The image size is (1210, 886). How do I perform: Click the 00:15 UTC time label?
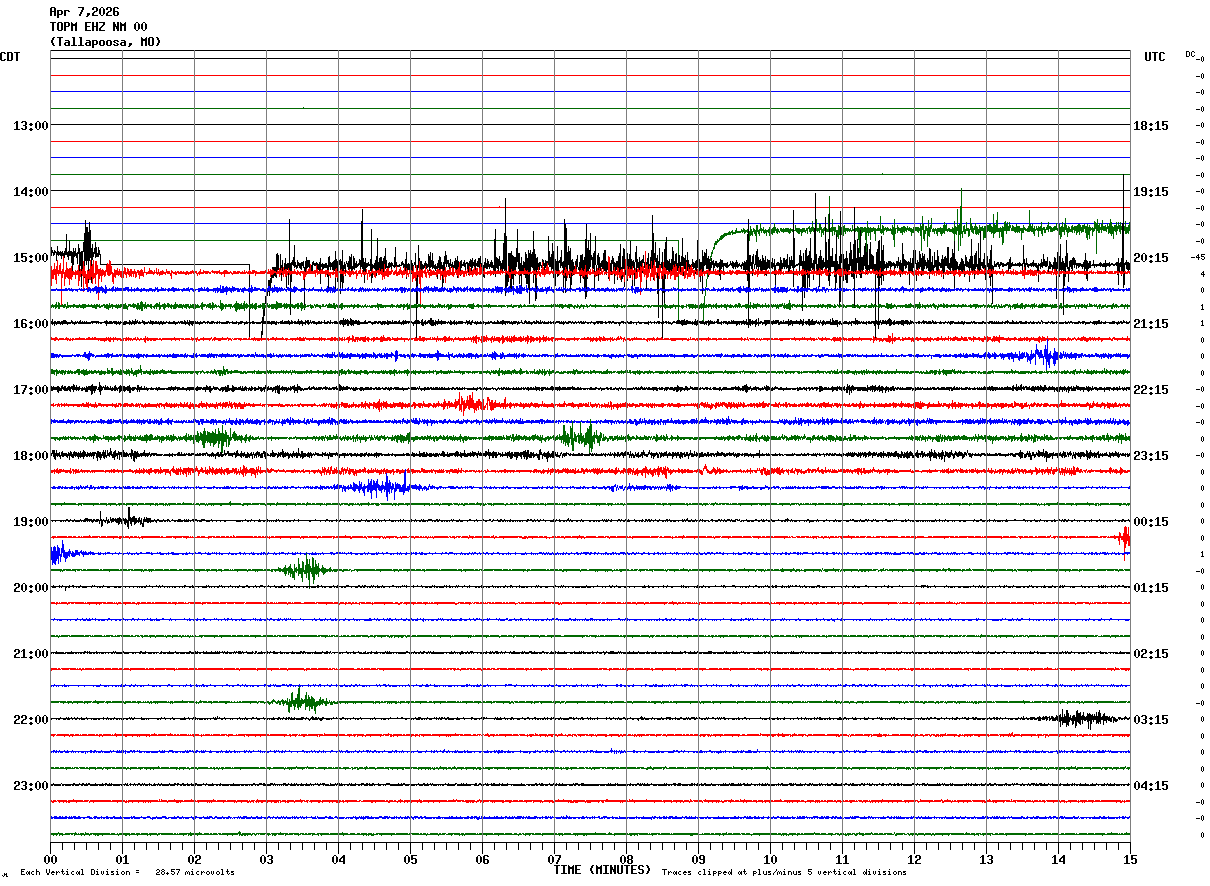(1151, 522)
